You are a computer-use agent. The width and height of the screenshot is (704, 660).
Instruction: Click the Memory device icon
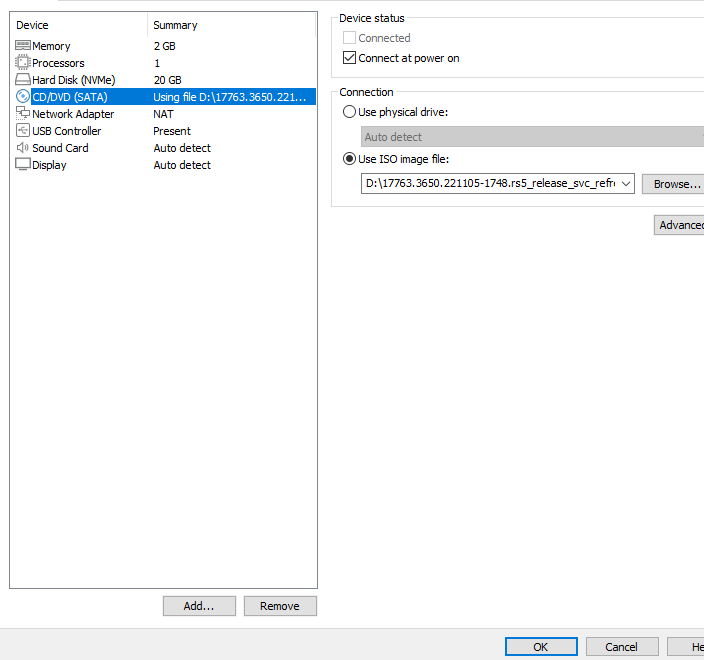coord(23,45)
